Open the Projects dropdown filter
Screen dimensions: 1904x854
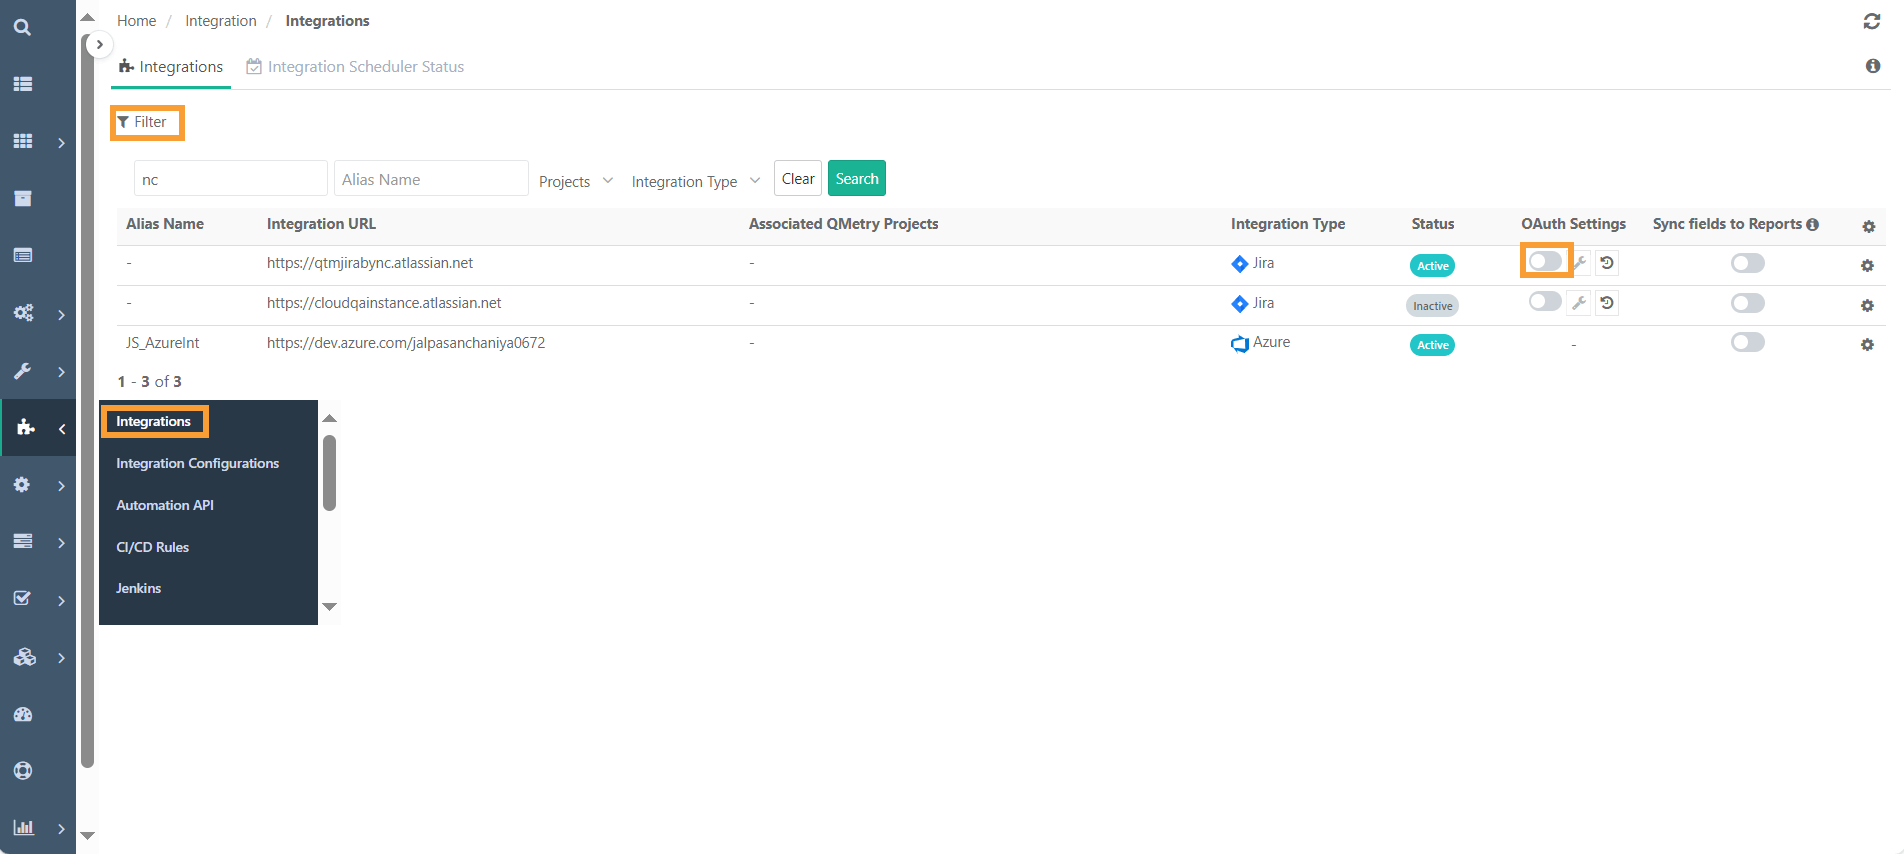(576, 181)
